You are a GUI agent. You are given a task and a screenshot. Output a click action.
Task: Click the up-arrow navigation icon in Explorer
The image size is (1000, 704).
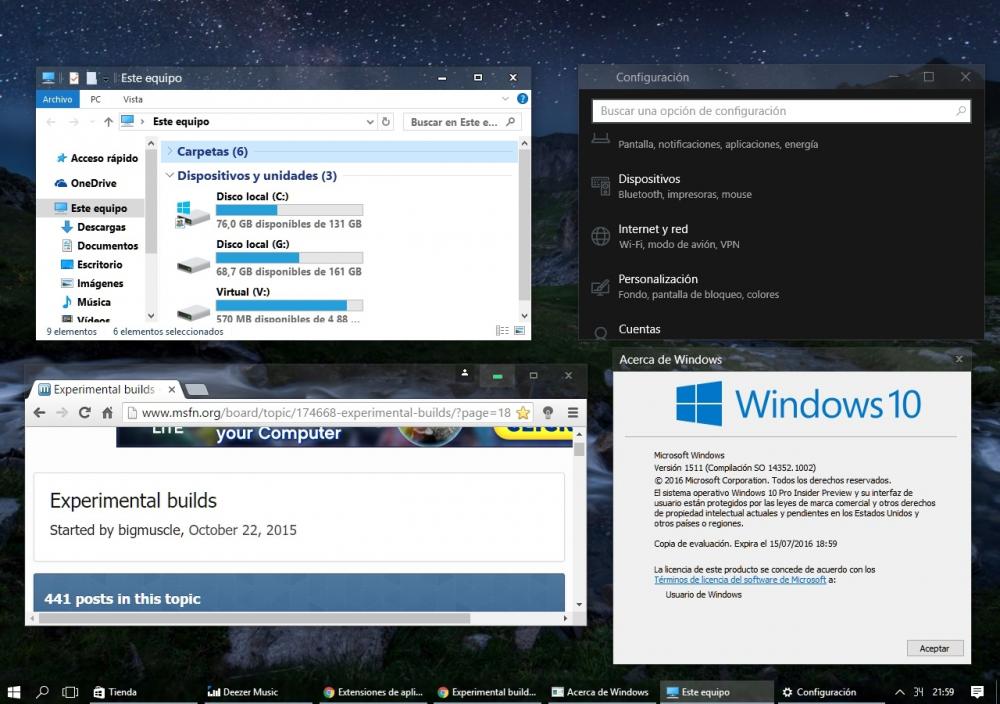point(108,122)
